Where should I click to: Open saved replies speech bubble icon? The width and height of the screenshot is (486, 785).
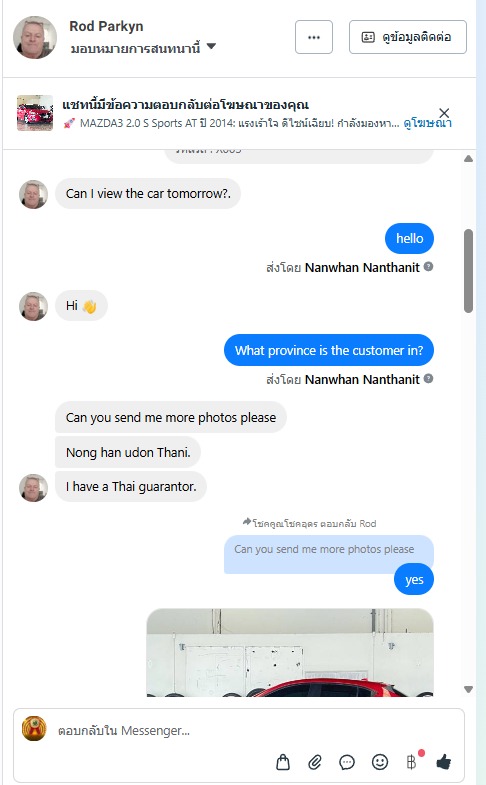pos(347,762)
